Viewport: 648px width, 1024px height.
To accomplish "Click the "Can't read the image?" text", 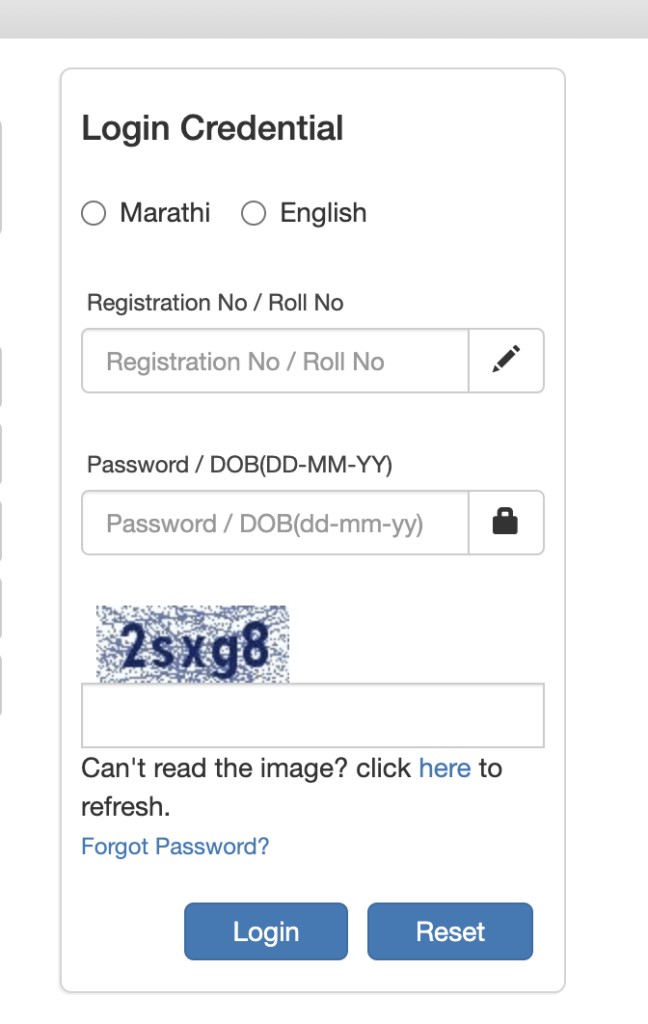I will [x=214, y=768].
